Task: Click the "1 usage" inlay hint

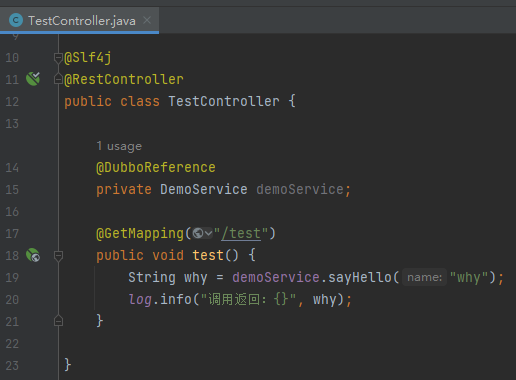Action: click(119, 146)
